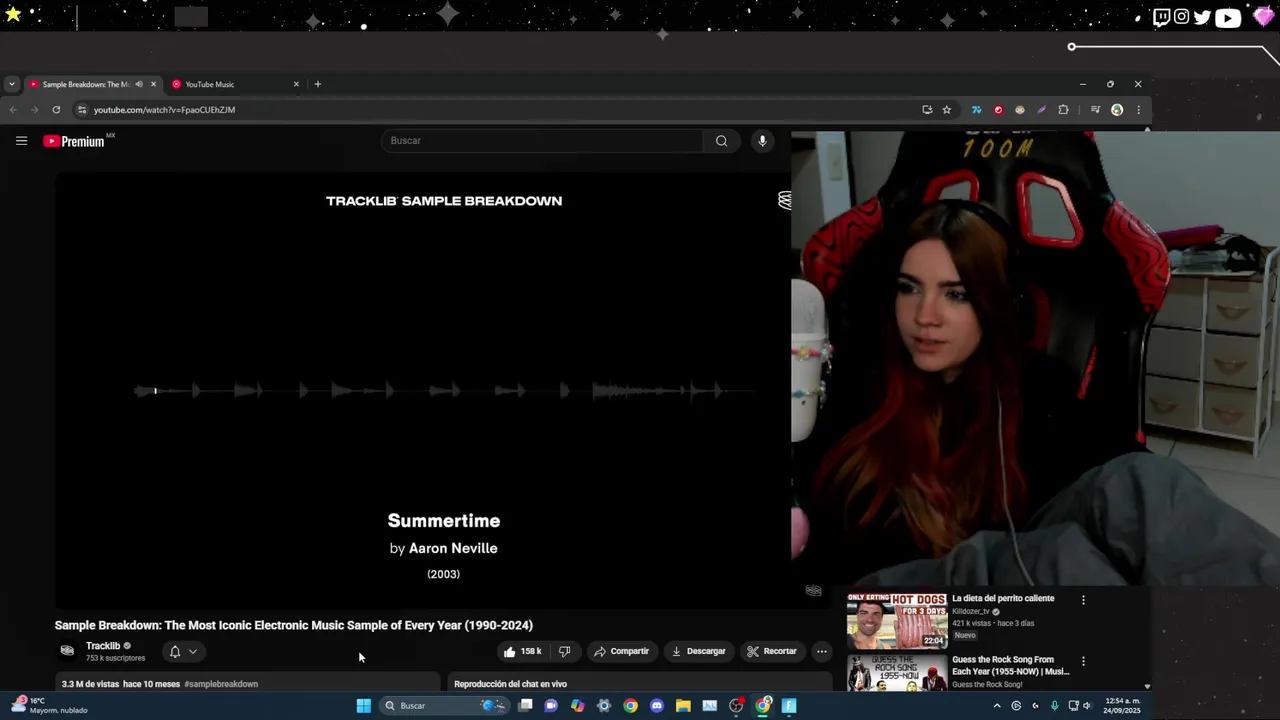Click the red circular extension icon

998,110
